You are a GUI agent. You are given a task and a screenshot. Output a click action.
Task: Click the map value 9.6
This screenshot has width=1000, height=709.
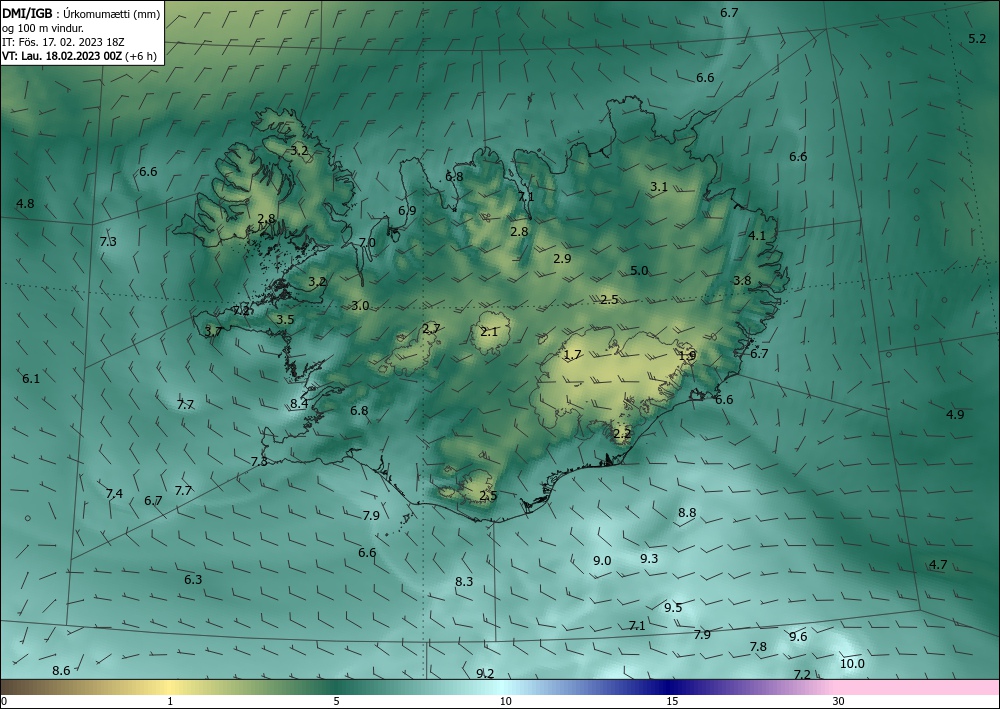(798, 637)
